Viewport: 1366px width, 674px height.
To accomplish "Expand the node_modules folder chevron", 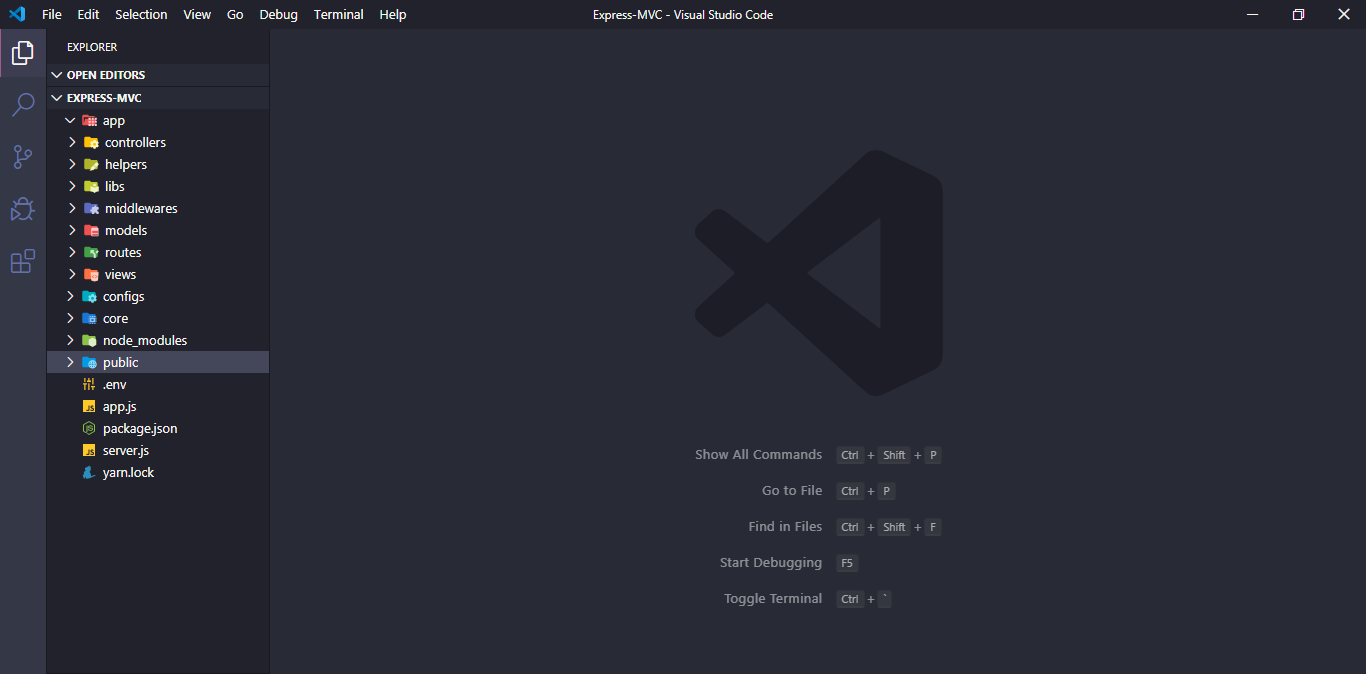I will 70,340.
